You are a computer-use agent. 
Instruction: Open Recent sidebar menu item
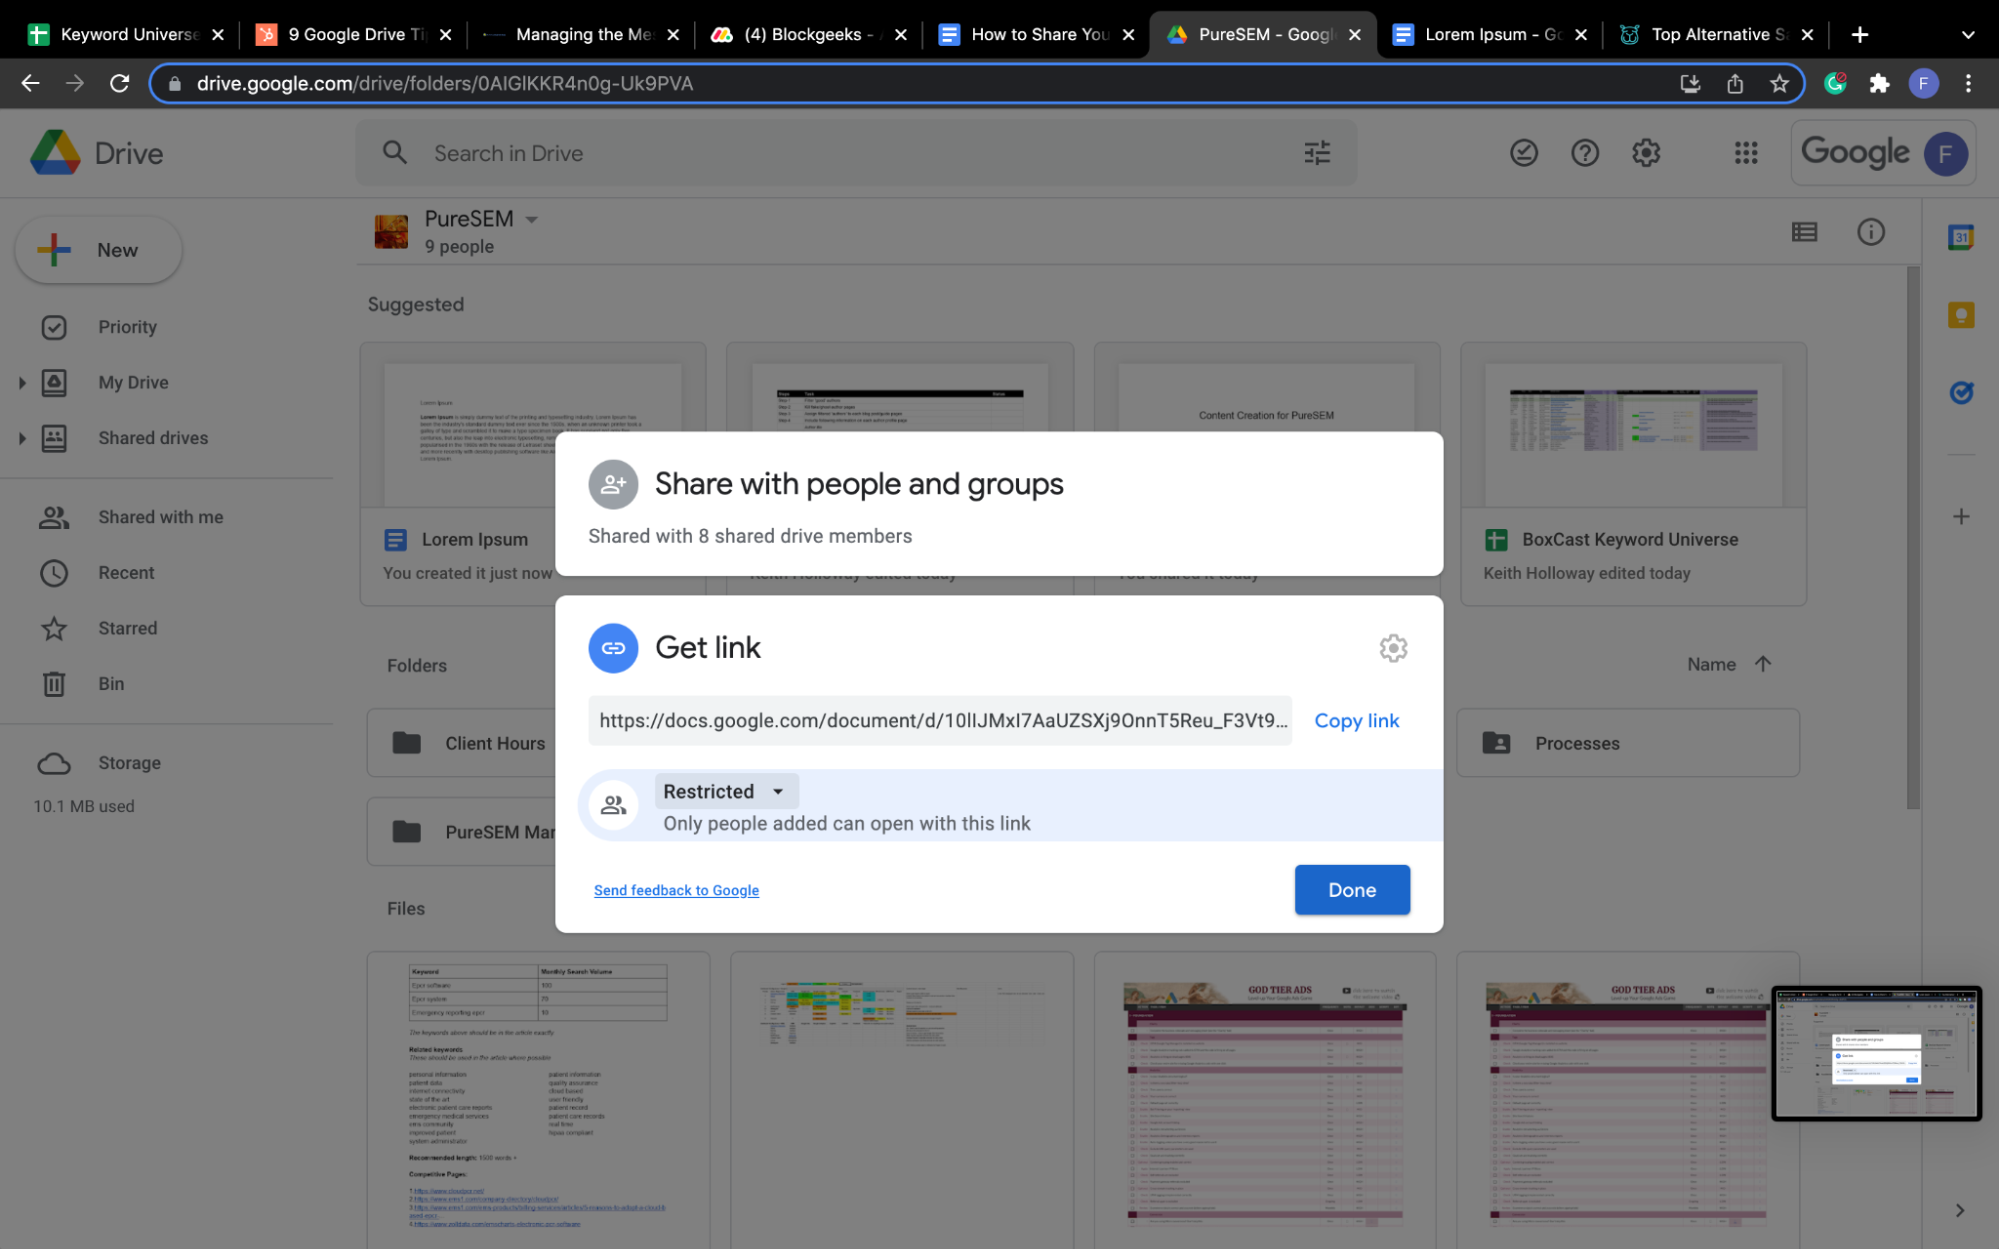pyautogui.click(x=127, y=572)
